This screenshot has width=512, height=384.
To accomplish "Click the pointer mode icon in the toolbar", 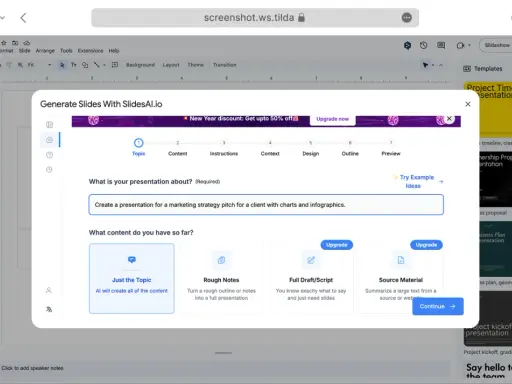I will coord(425,65).
